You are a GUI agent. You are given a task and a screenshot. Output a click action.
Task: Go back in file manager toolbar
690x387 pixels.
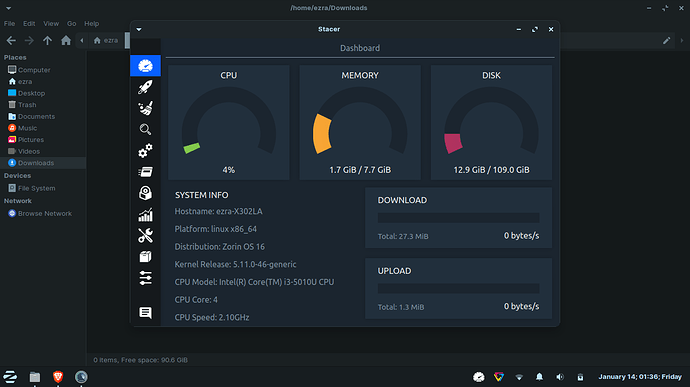point(11,41)
